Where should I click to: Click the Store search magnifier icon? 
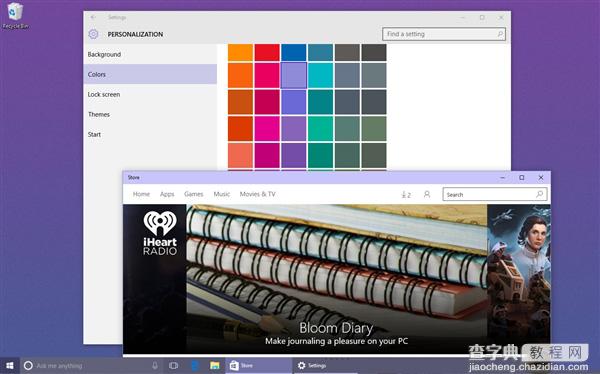(540, 194)
